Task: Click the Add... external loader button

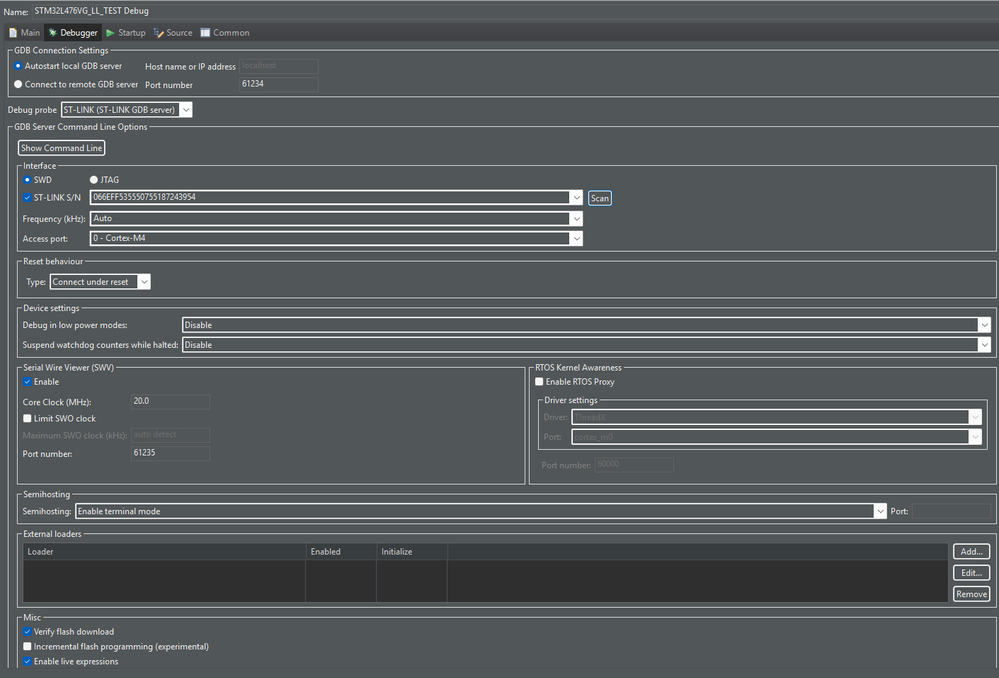Action: 972,551
